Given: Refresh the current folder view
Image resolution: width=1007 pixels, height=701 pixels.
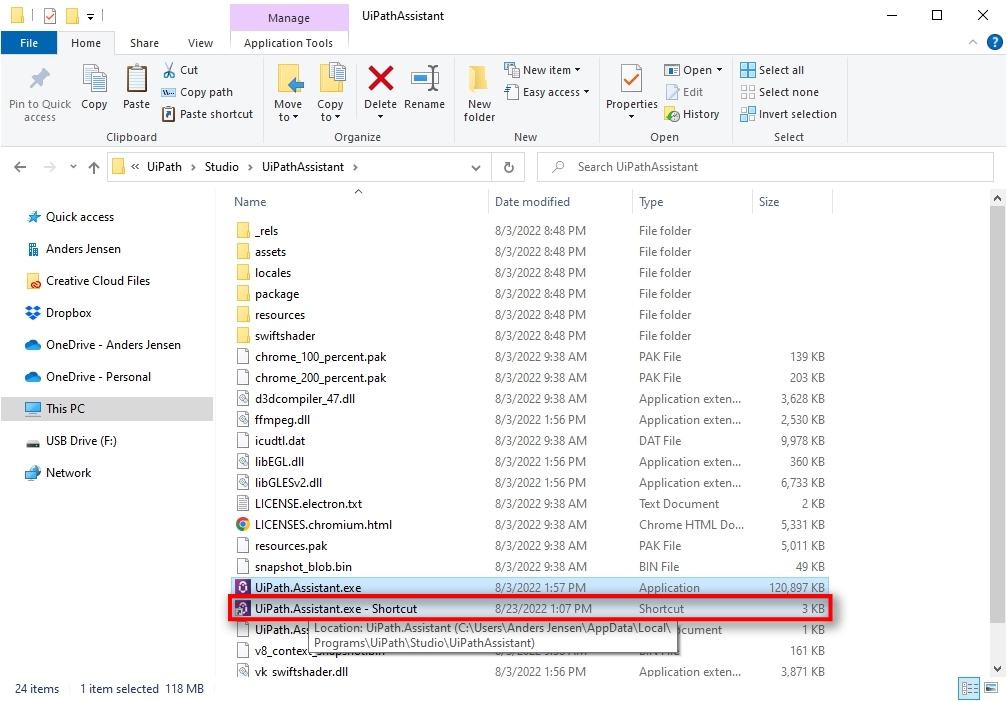Looking at the screenshot, I should coord(509,168).
